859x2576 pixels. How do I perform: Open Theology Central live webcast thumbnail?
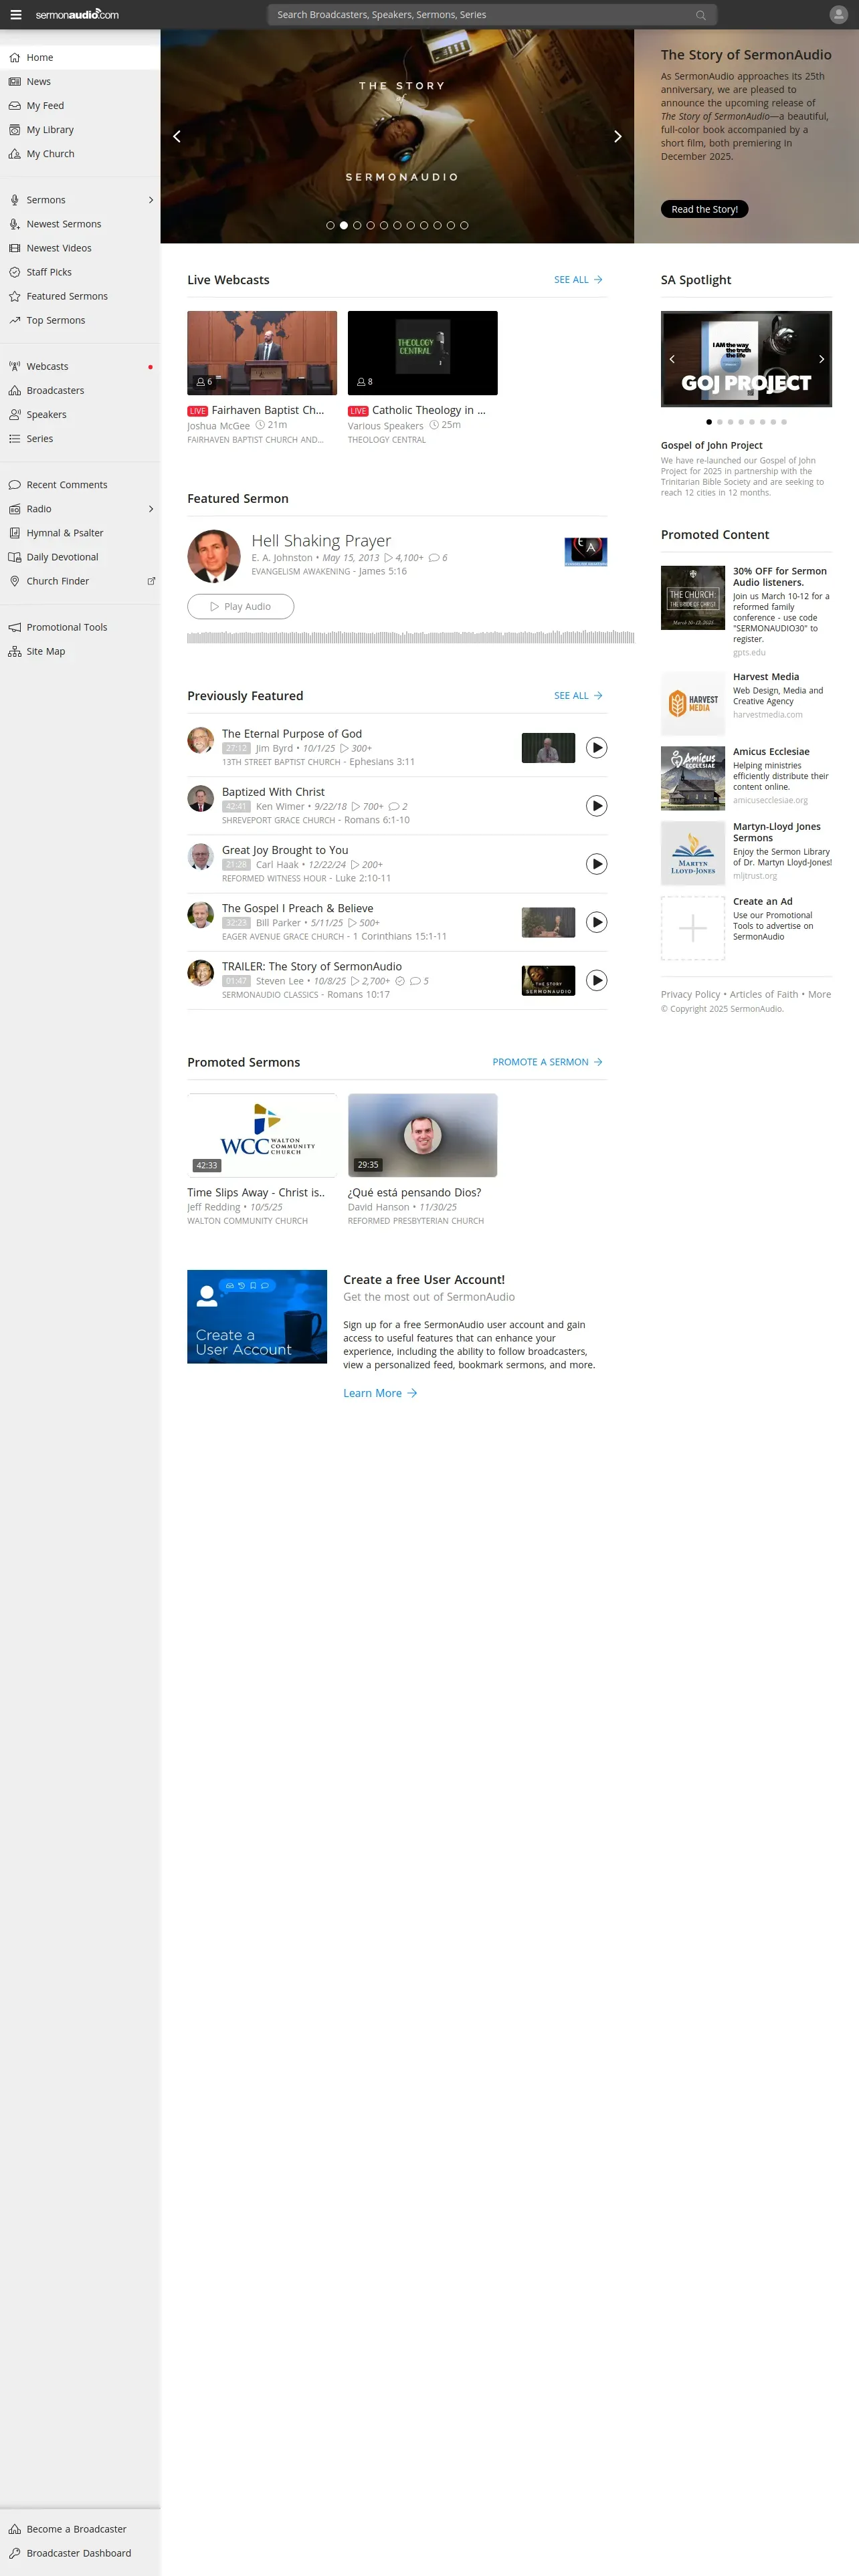[422, 353]
